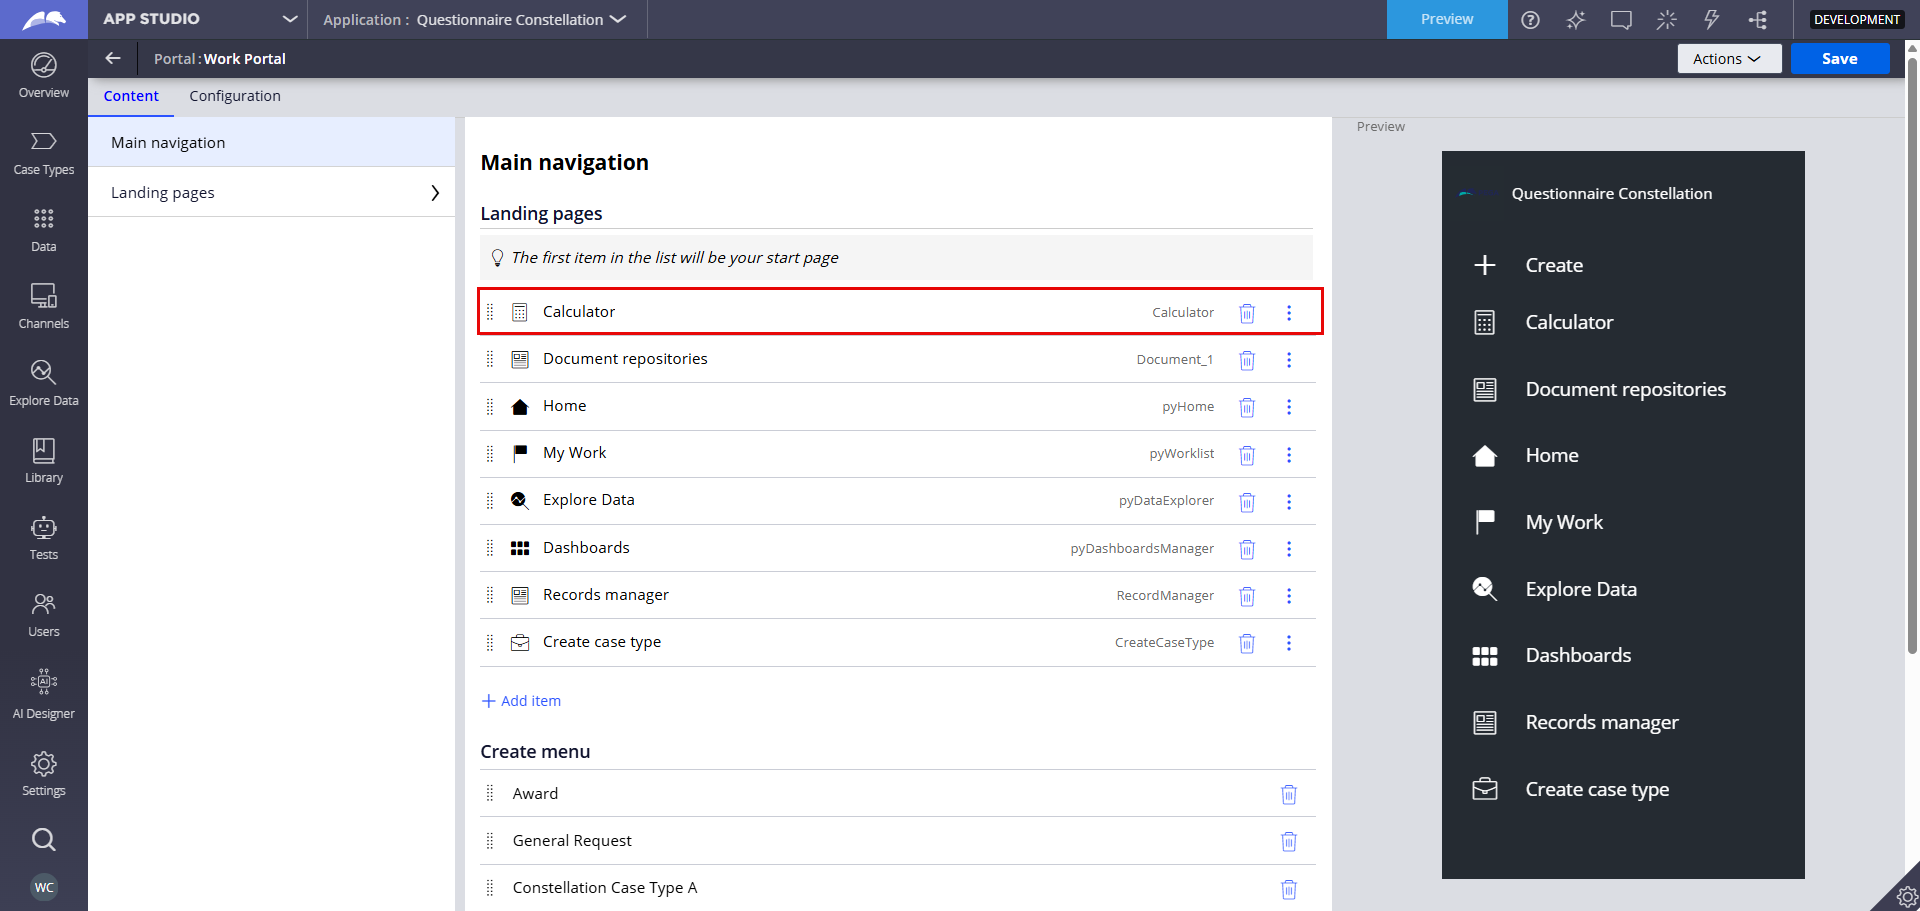1920x911 pixels.
Task: Click the Add item link
Action: point(521,701)
